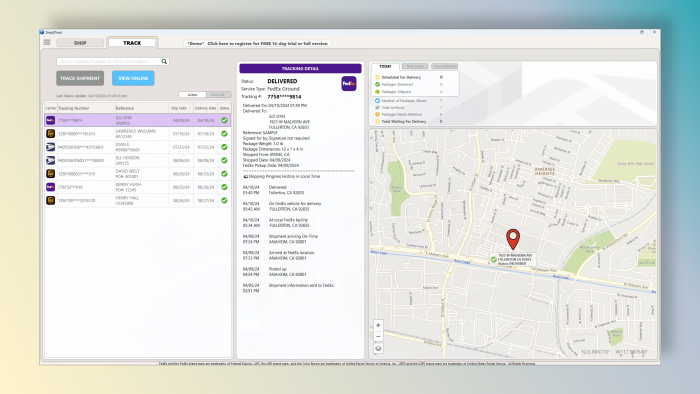This screenshot has height=394, width=700.
Task: Sort by Delivery Date column header
Action: 205,108
